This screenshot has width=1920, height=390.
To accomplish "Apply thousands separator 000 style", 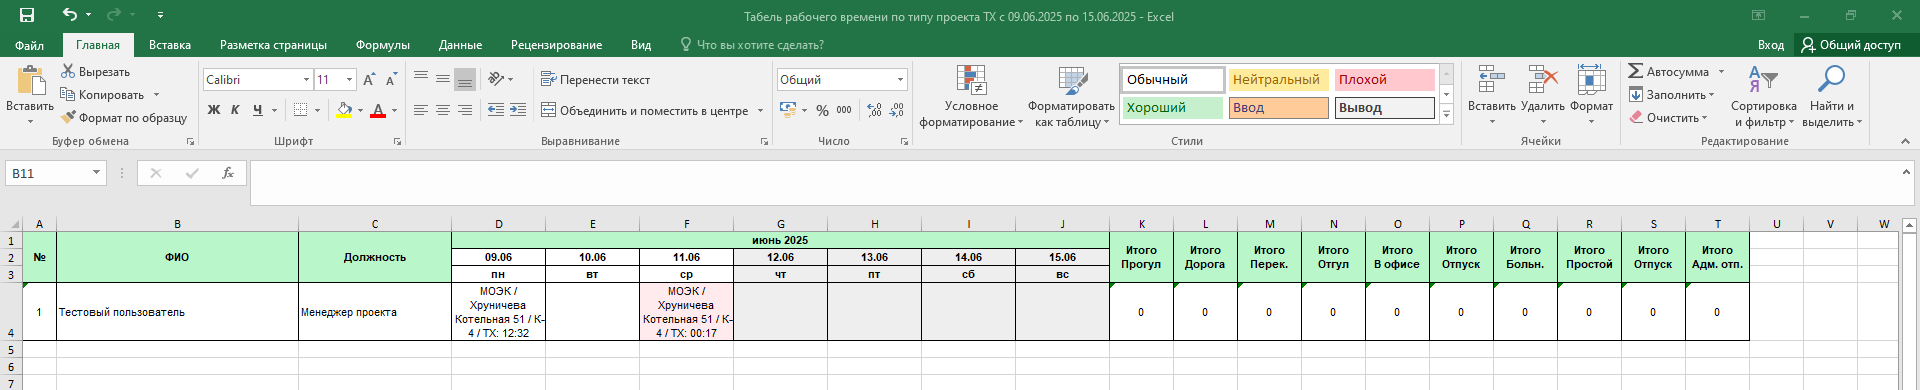I will point(844,110).
